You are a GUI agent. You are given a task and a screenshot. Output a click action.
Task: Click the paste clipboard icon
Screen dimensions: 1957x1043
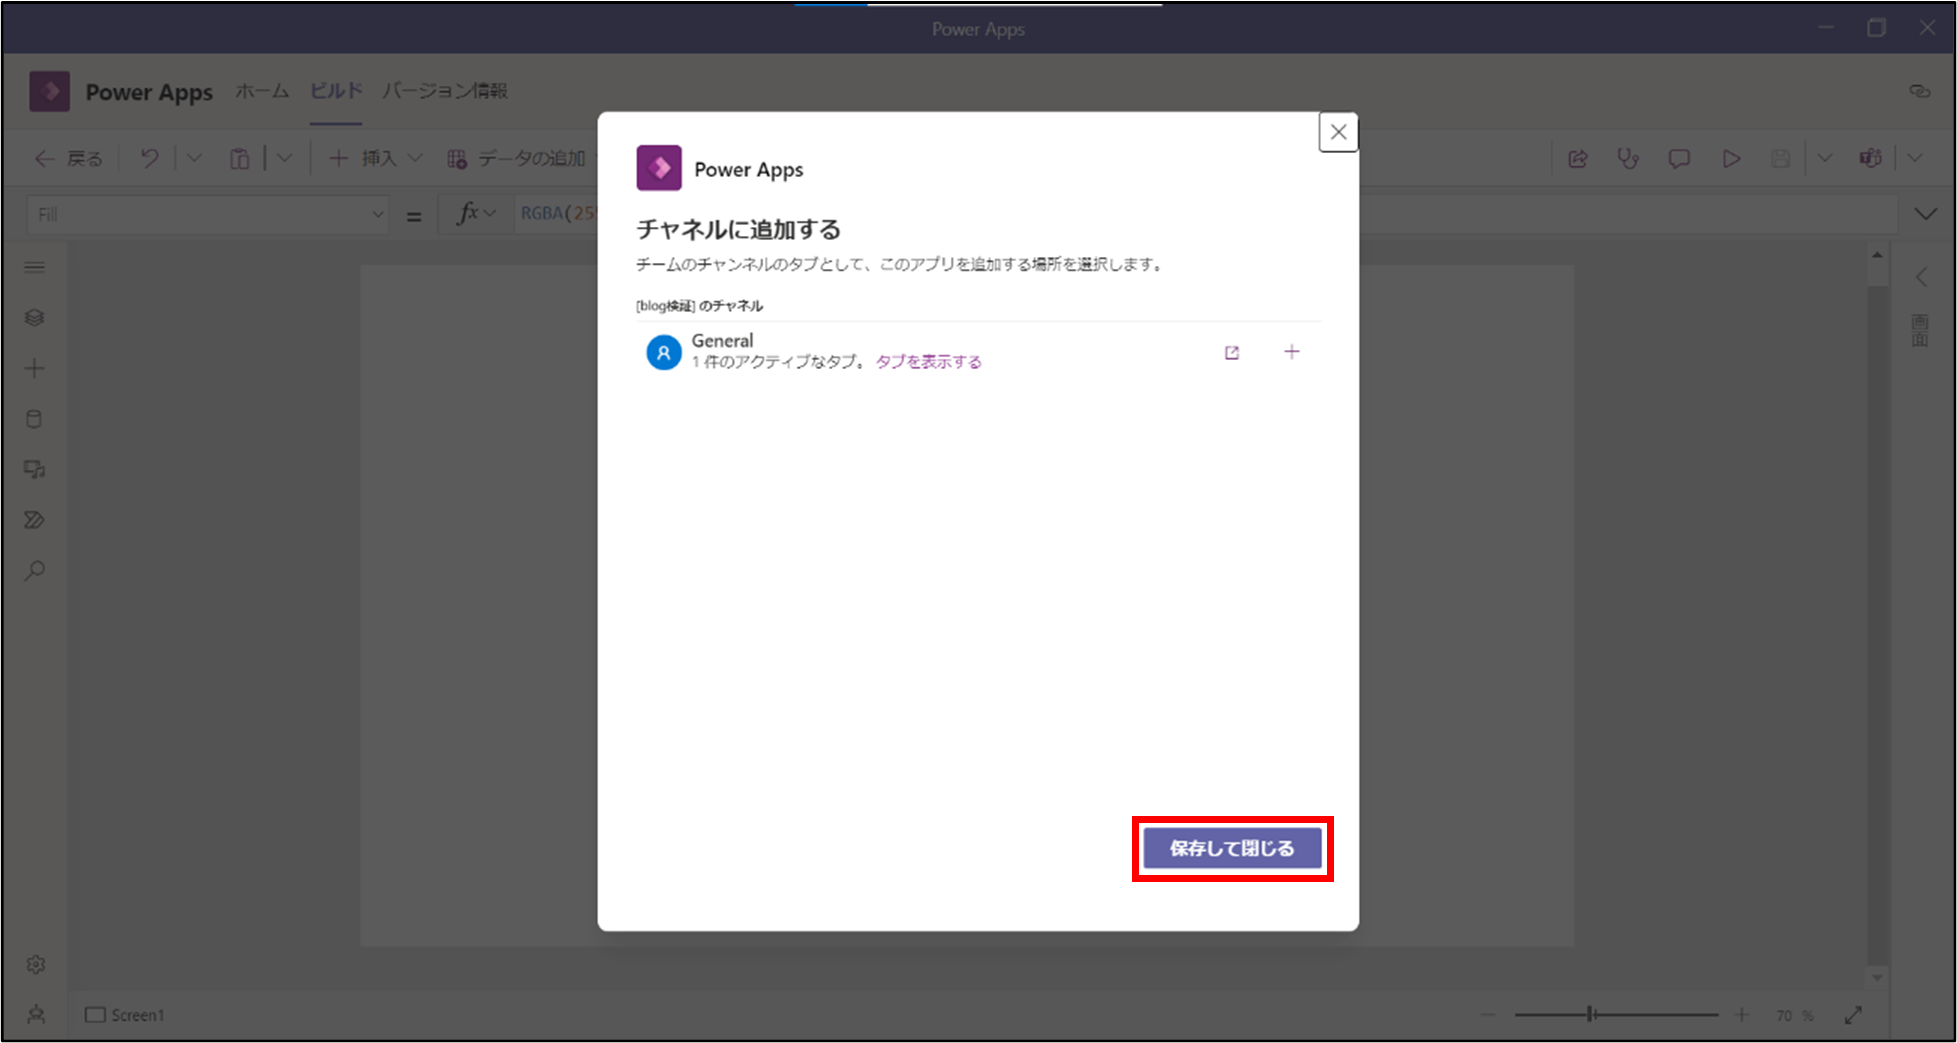click(x=240, y=158)
